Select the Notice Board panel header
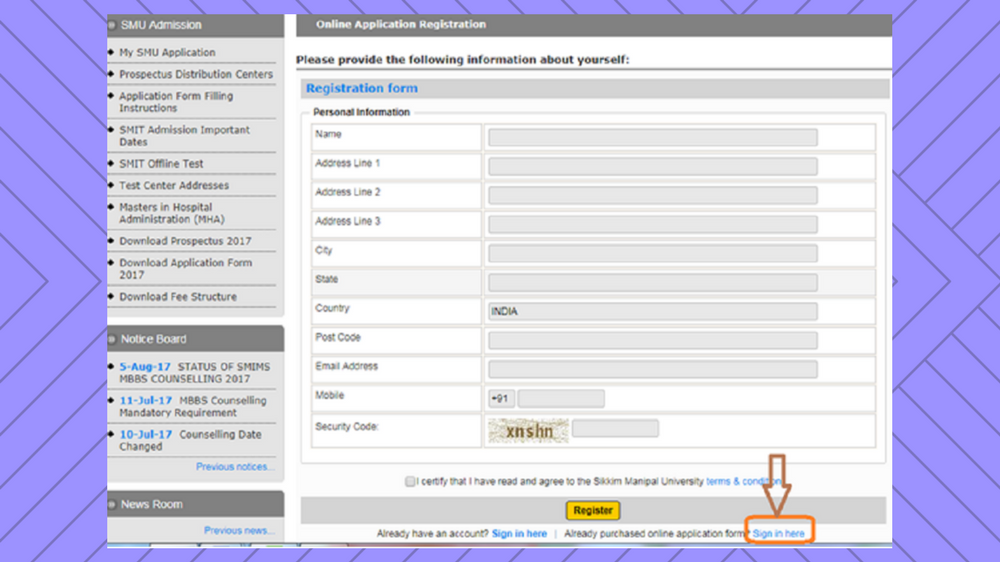 tap(196, 339)
